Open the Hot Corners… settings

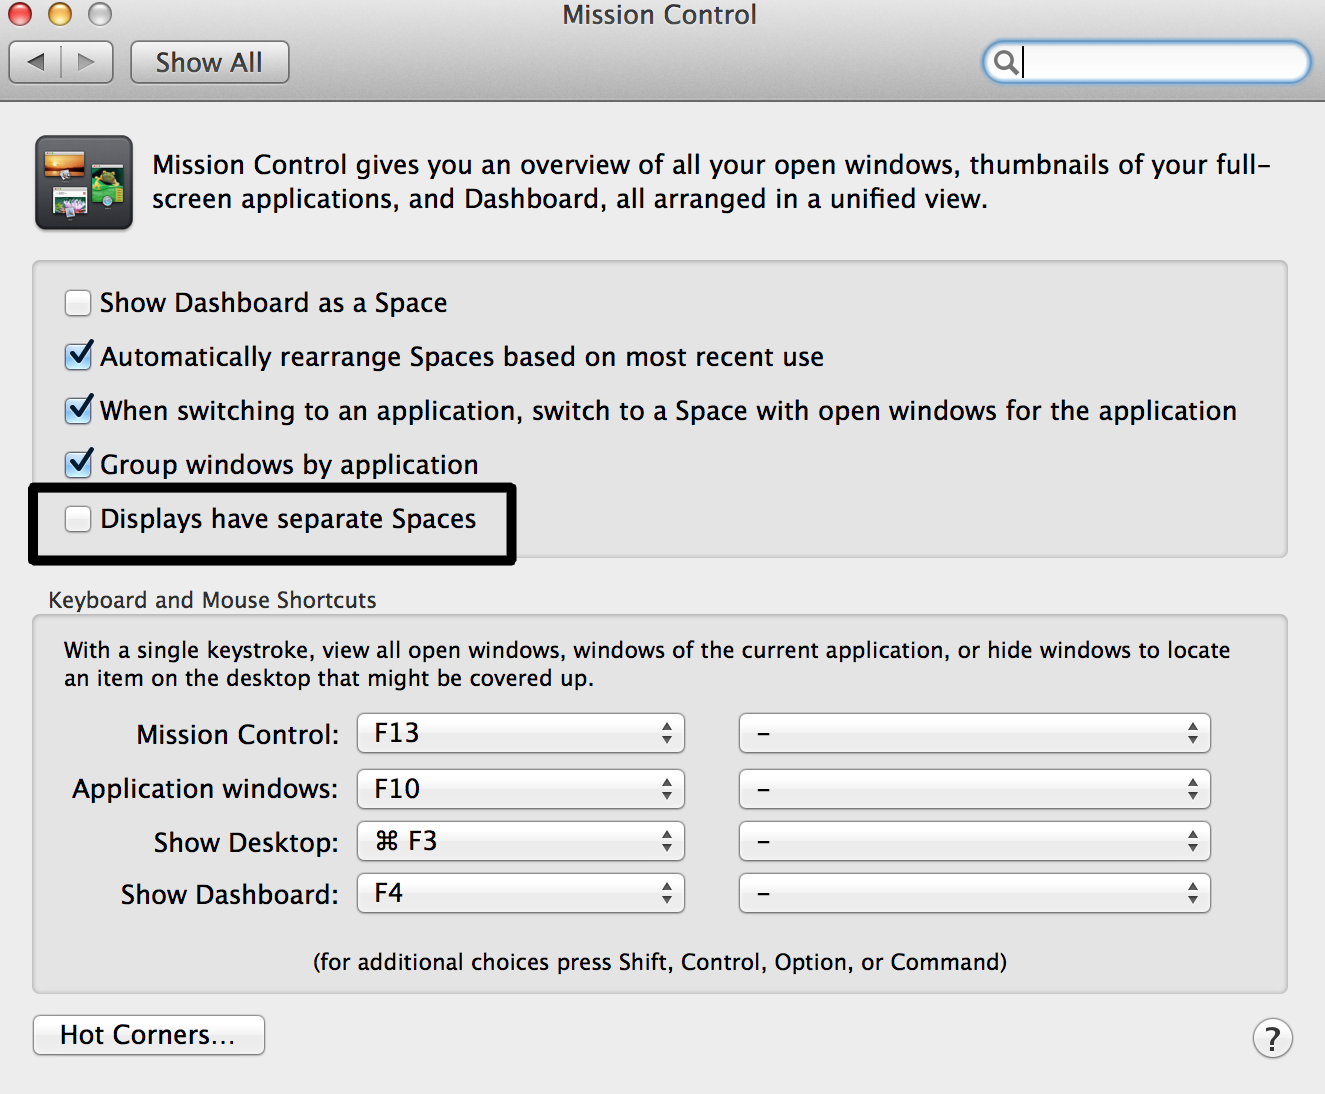[x=149, y=1035]
